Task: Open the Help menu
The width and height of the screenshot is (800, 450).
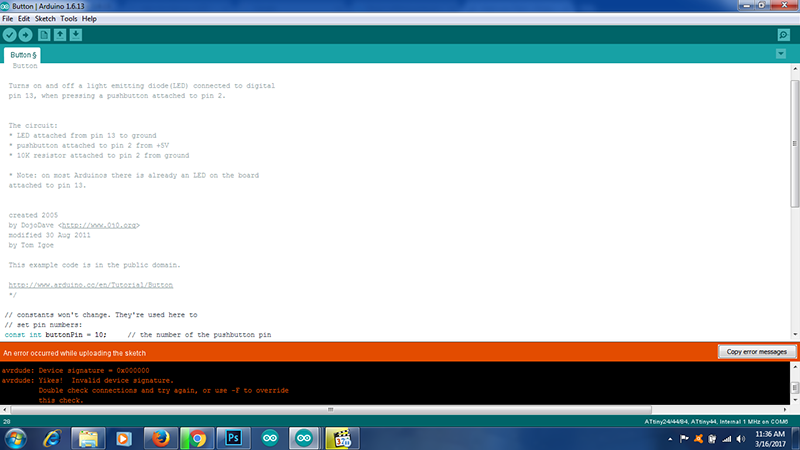Action: pos(89,19)
